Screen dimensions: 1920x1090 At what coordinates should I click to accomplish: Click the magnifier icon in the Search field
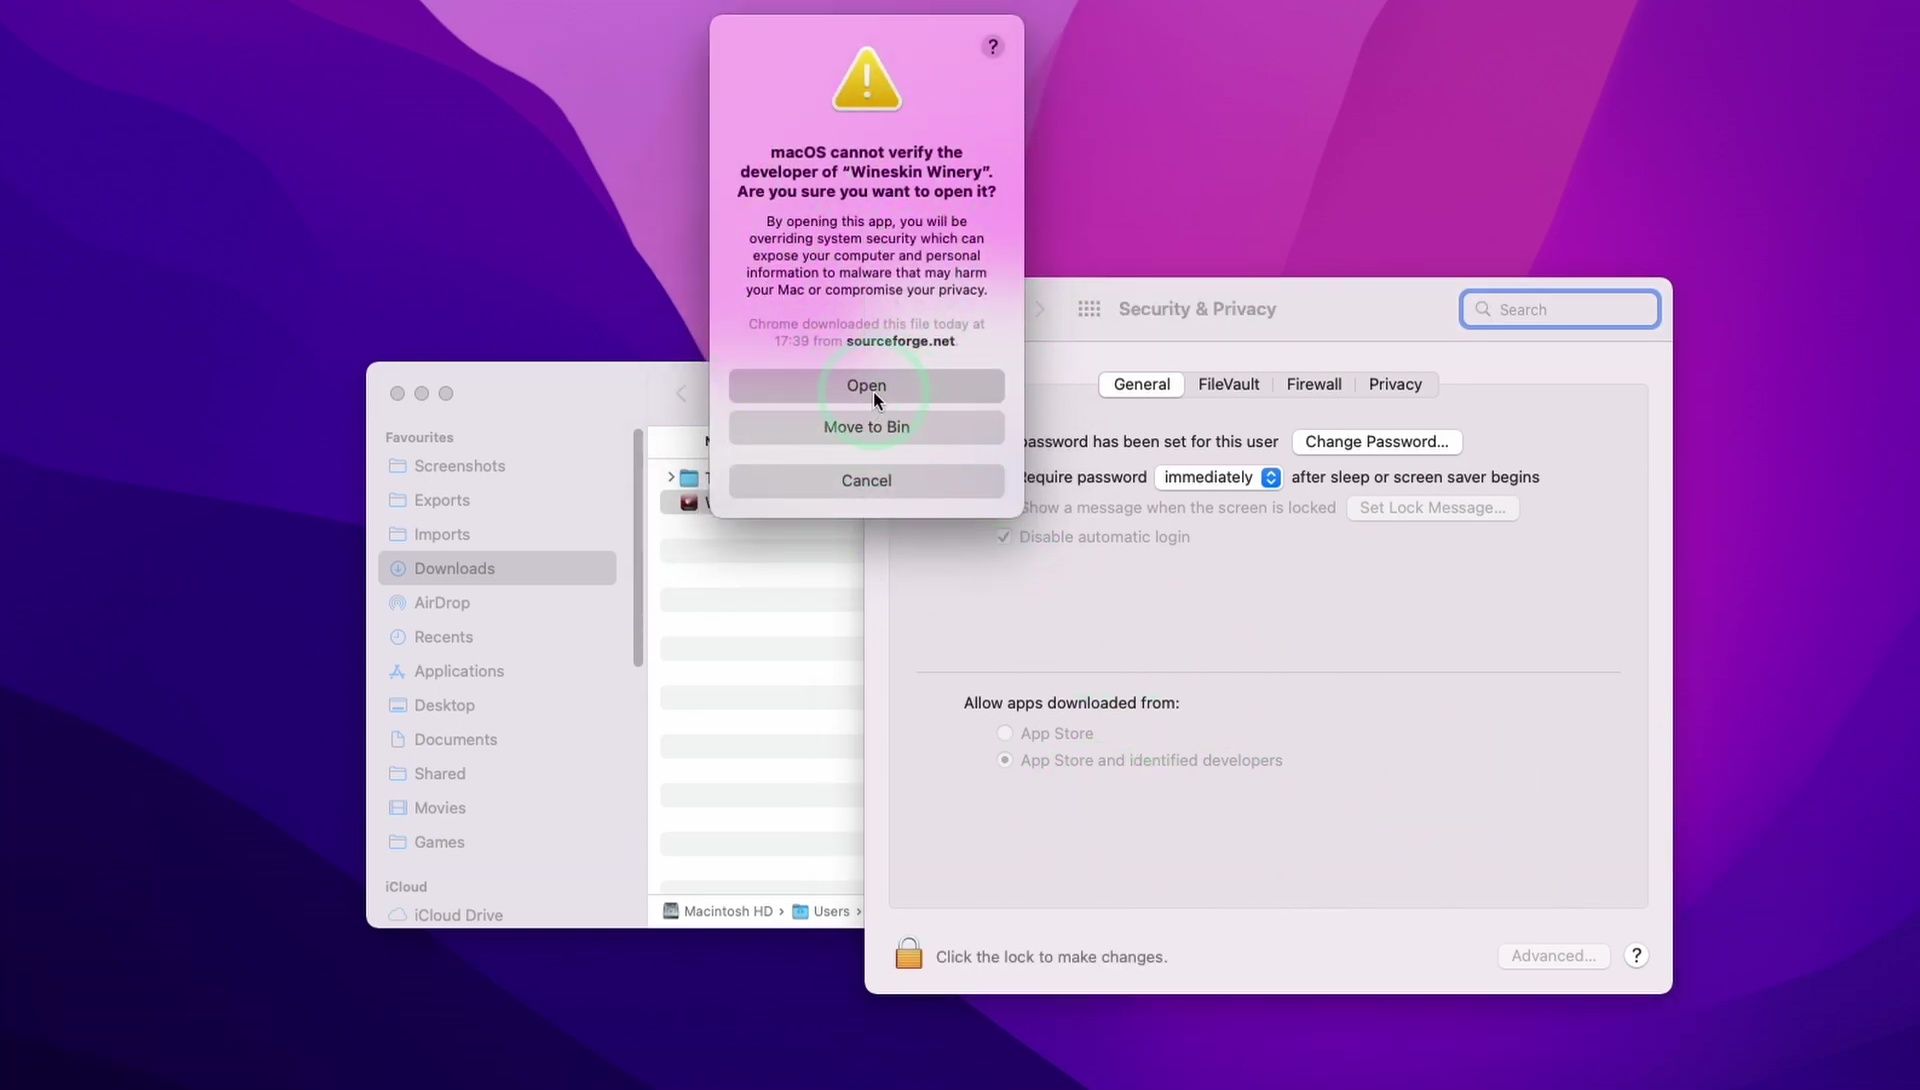tap(1483, 310)
